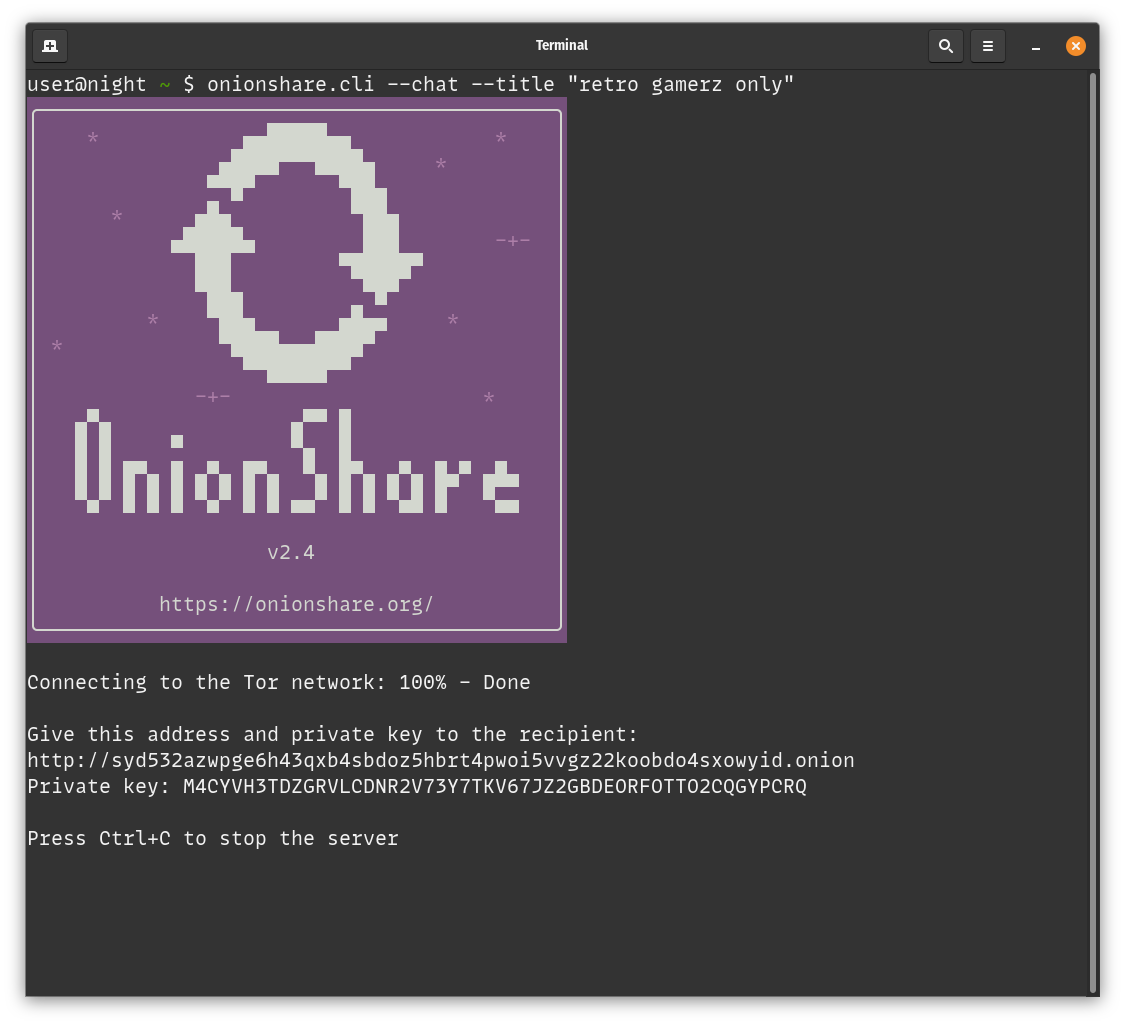
Task: Click the private key string
Action: tap(494, 787)
